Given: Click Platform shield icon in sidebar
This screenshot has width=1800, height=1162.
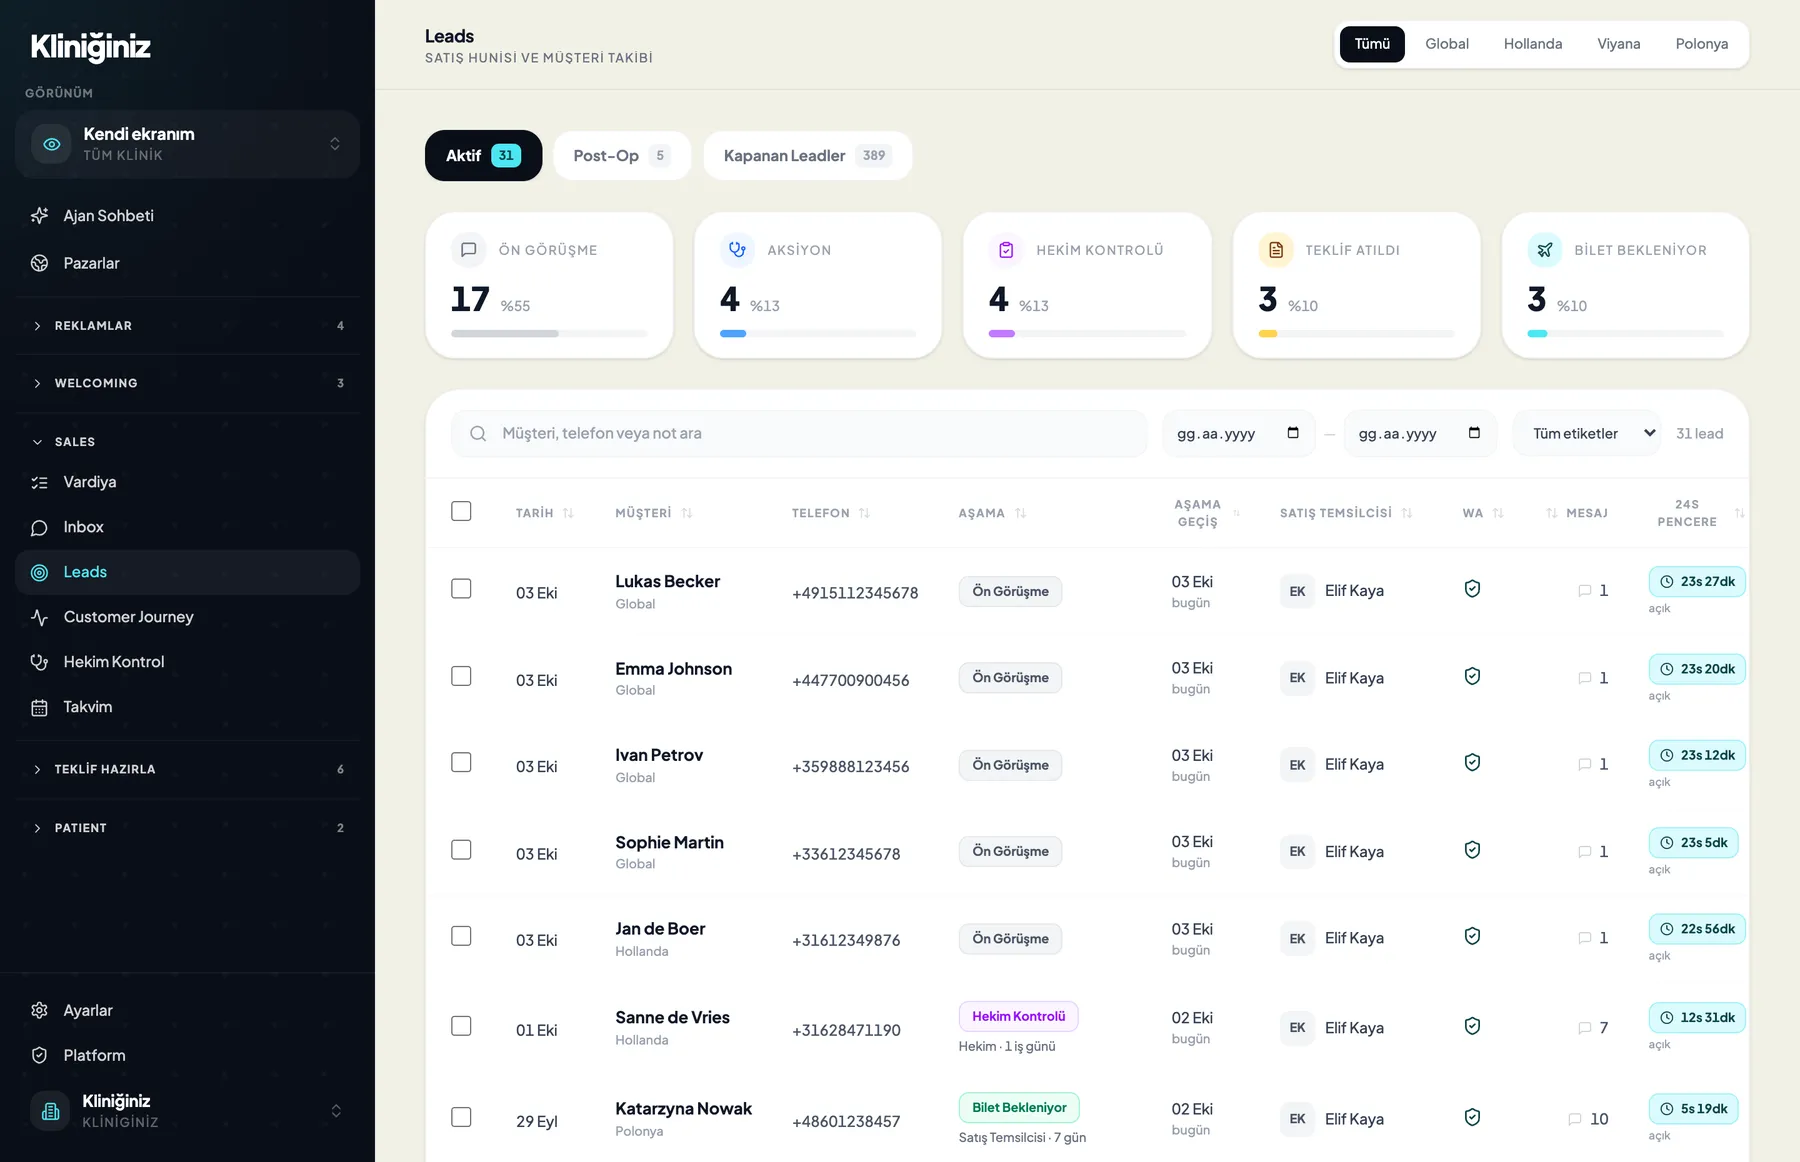Looking at the screenshot, I should (x=40, y=1055).
